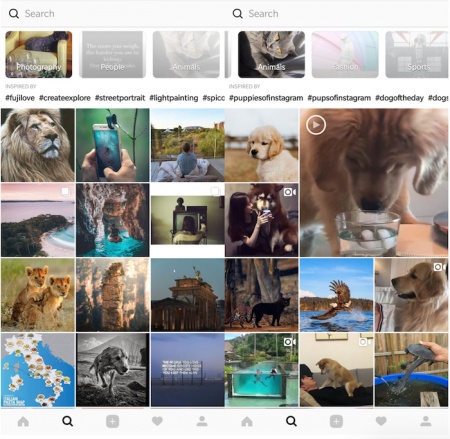Open the #streetportrait hashtag
450x439 pixels.
click(120, 98)
